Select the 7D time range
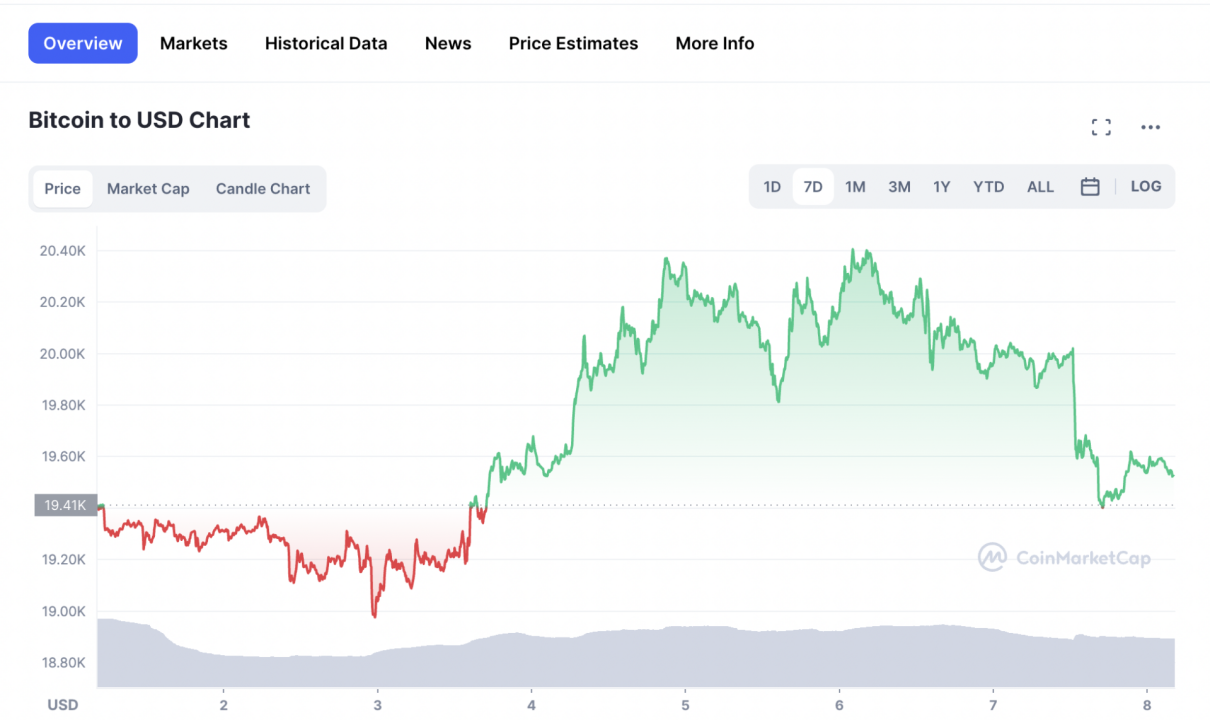Viewport: 1210px width, 720px height. (813, 187)
